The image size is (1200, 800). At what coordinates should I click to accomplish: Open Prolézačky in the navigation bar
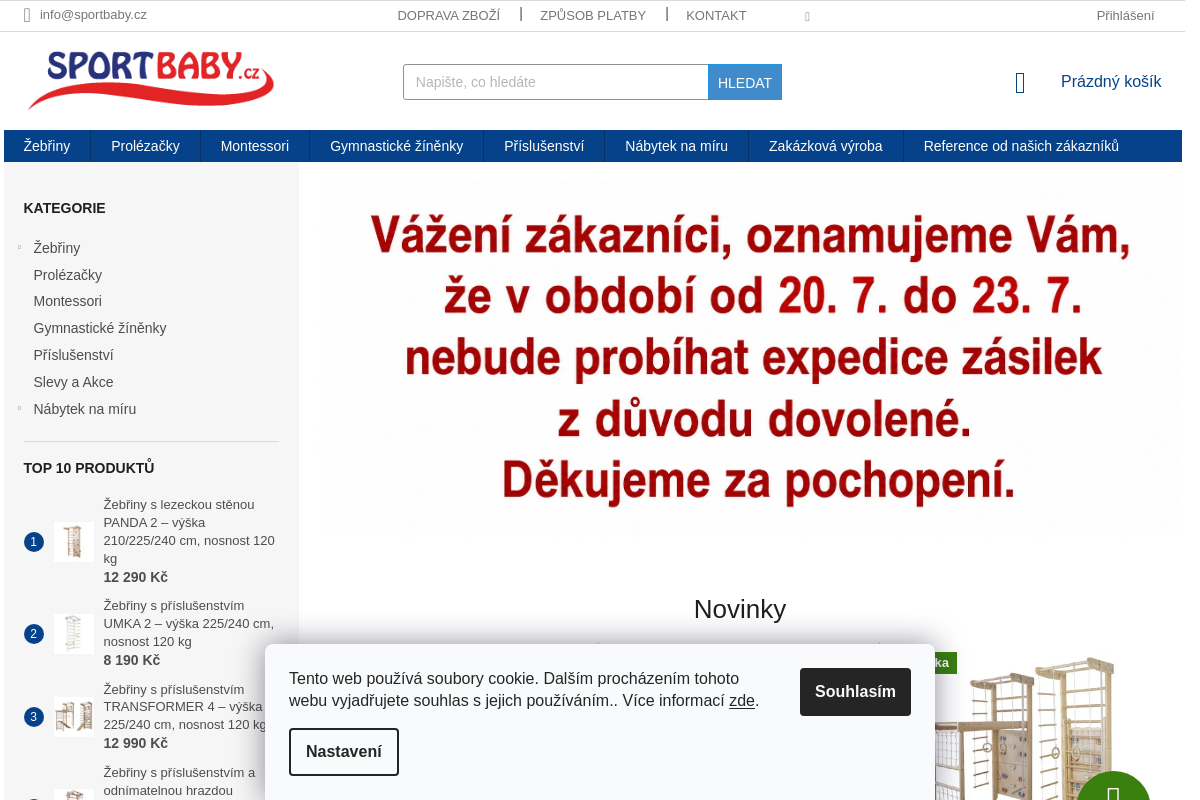145,146
